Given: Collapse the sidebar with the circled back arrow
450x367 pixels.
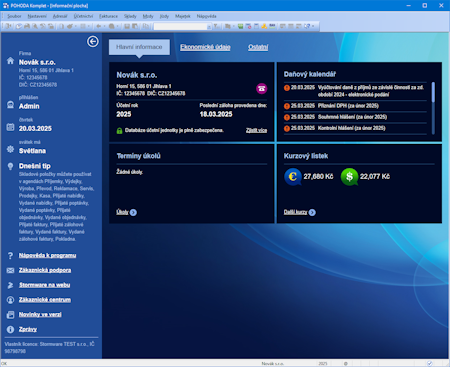Looking at the screenshot, I should coord(93,41).
